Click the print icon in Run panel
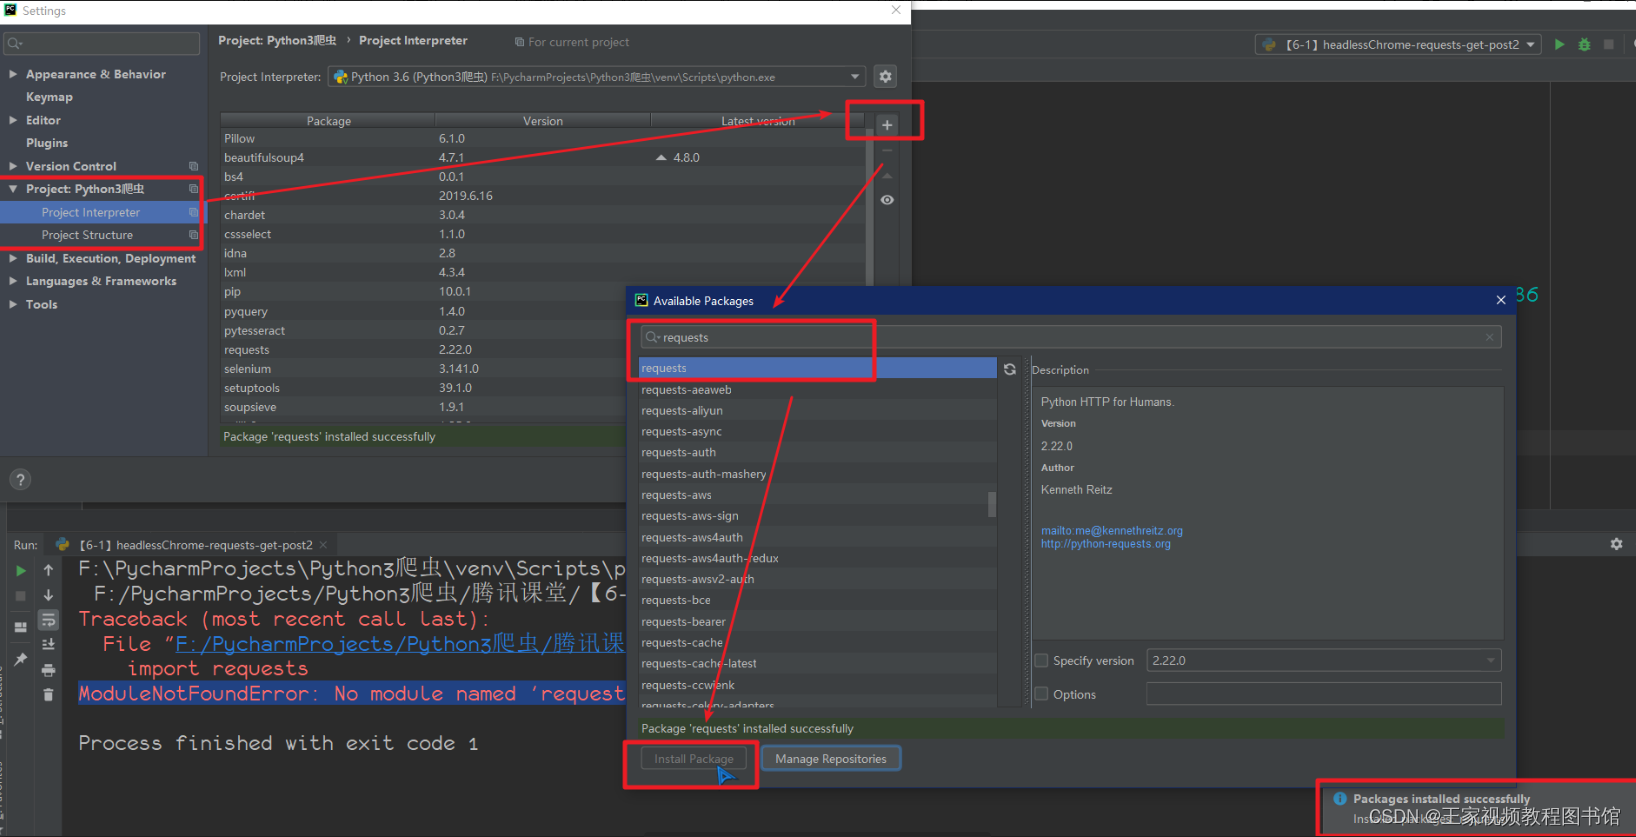1636x837 pixels. pyautogui.click(x=48, y=670)
